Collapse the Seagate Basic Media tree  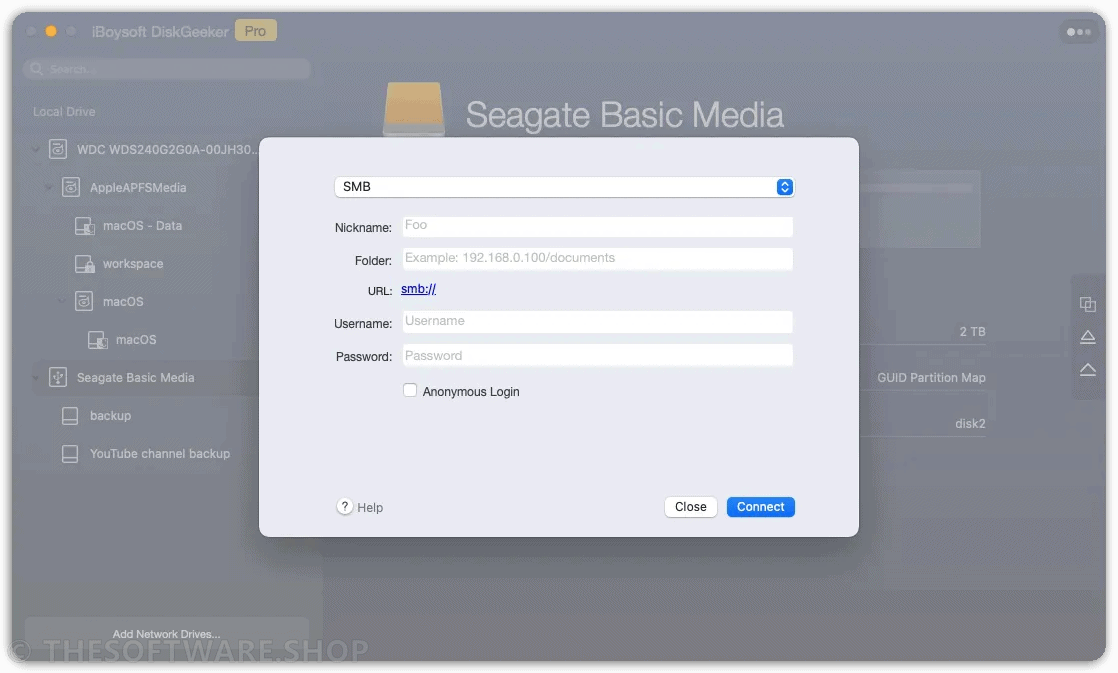point(36,378)
